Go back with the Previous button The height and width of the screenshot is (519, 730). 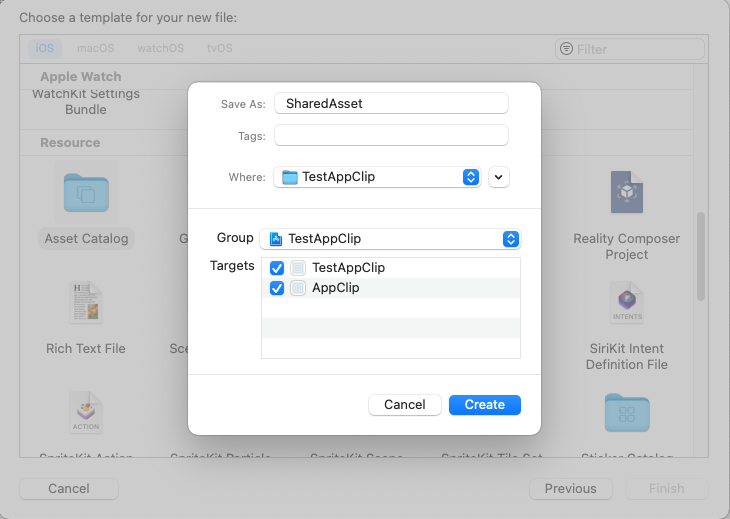(571, 489)
